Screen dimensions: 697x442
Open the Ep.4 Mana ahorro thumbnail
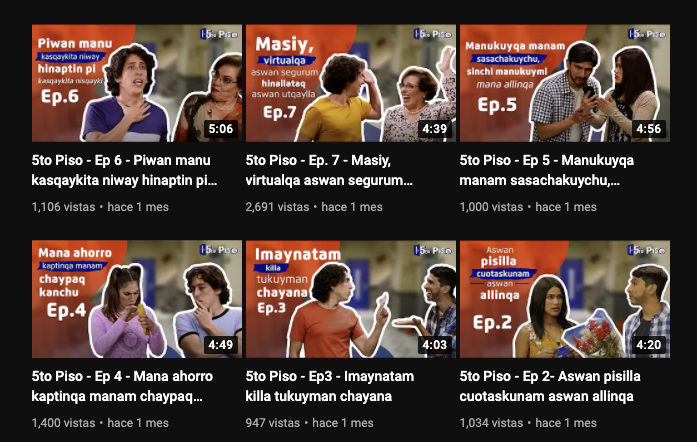coord(137,299)
